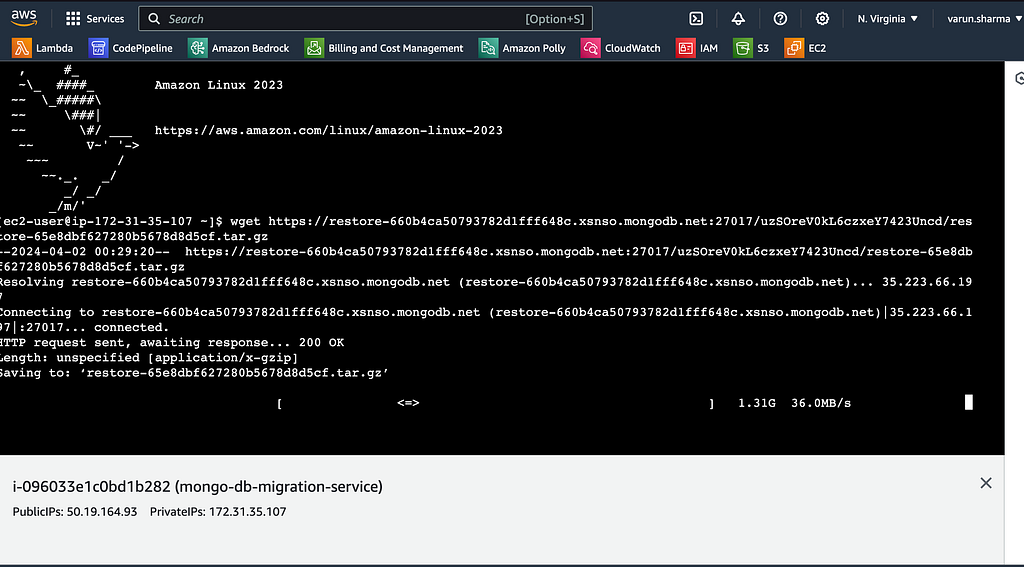1024x567 pixels.
Task: Open Billing and Cost Management link
Action: point(396,48)
